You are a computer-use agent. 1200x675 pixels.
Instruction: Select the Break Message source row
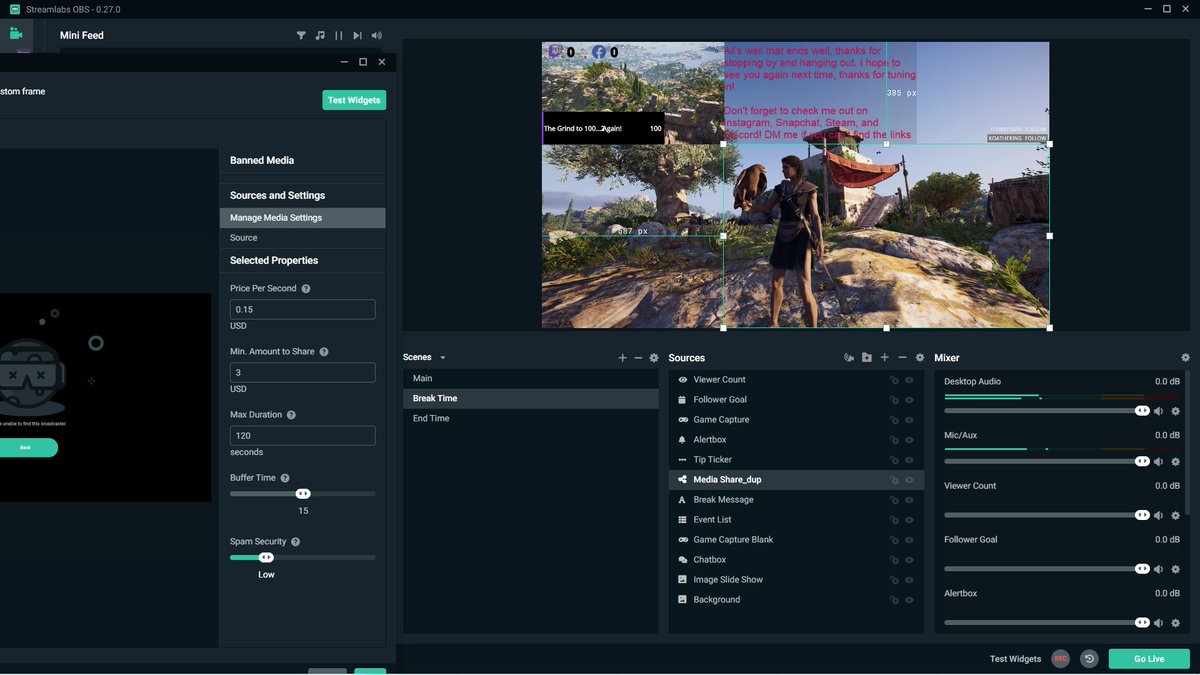pos(796,500)
